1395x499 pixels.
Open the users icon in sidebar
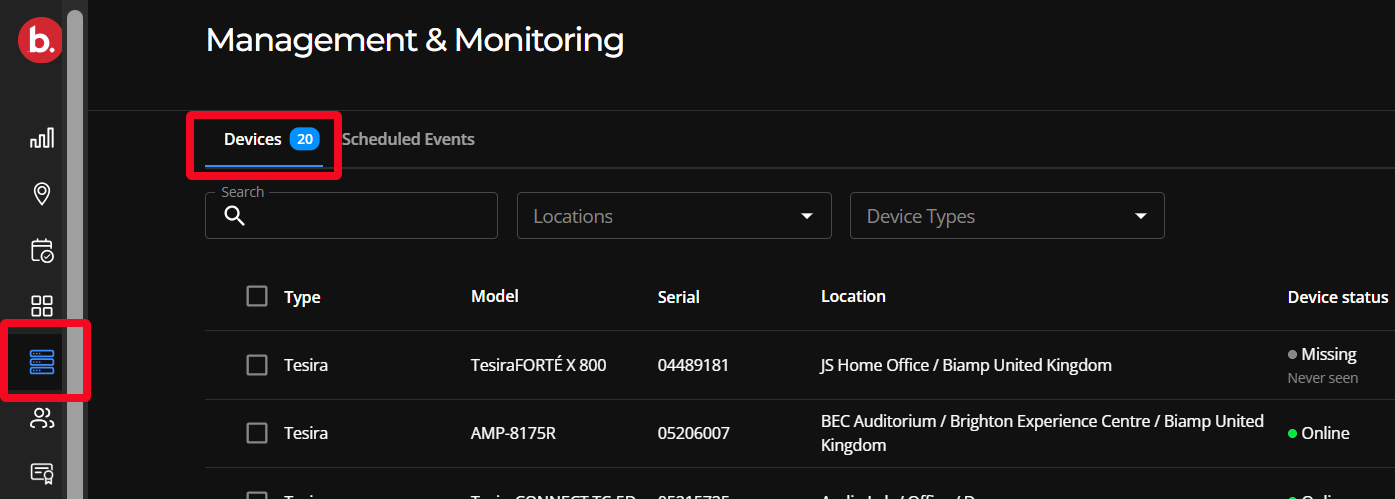(x=42, y=418)
